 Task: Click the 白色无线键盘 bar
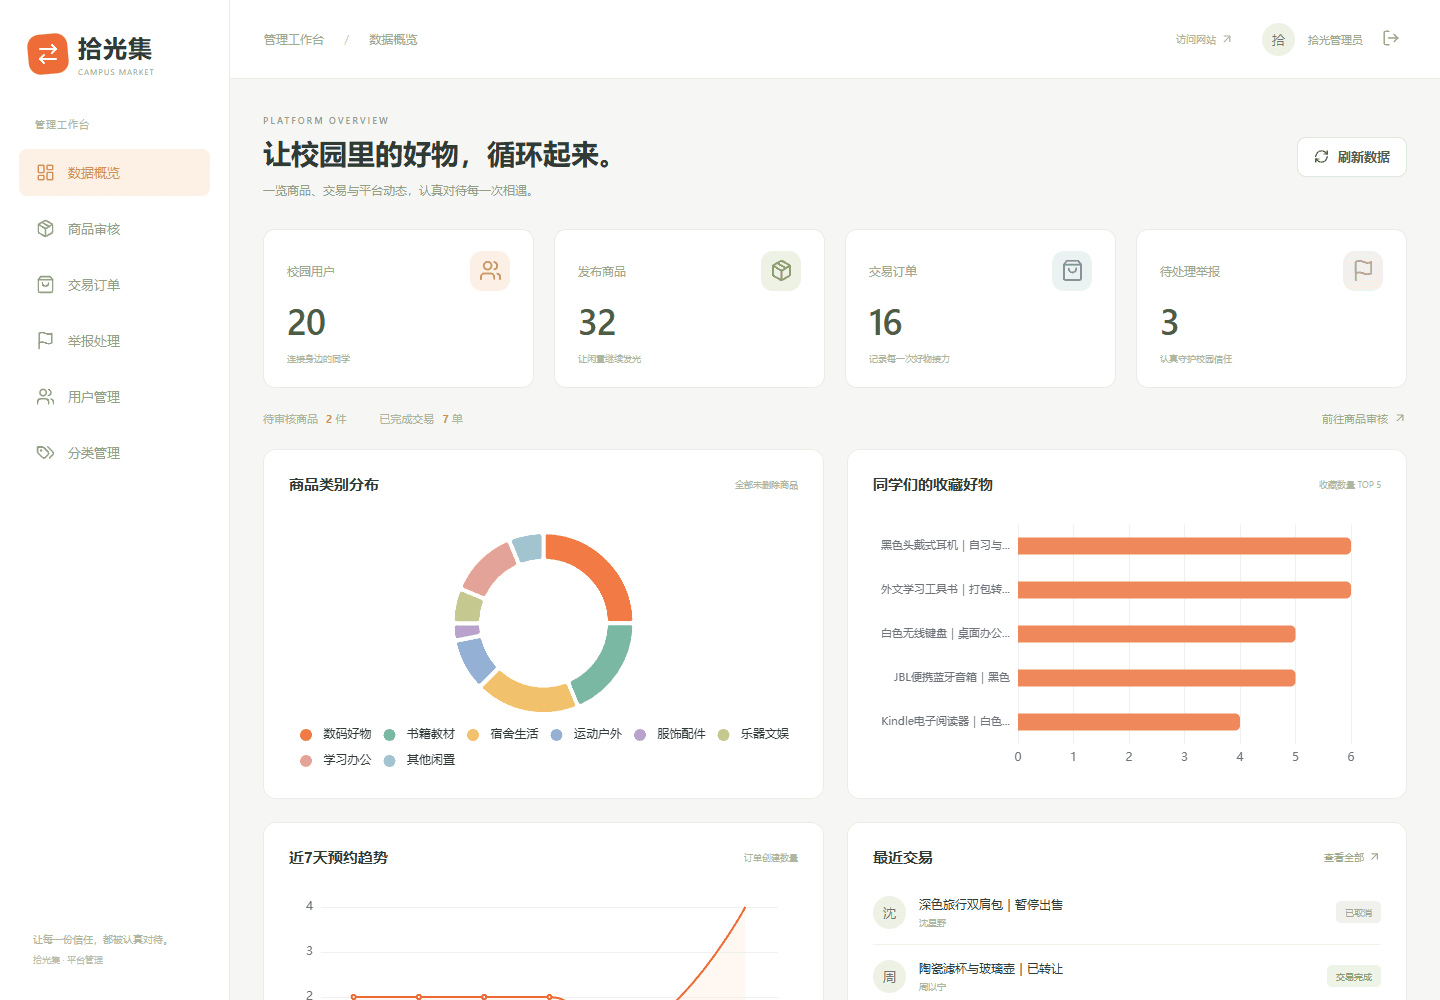tap(1157, 634)
